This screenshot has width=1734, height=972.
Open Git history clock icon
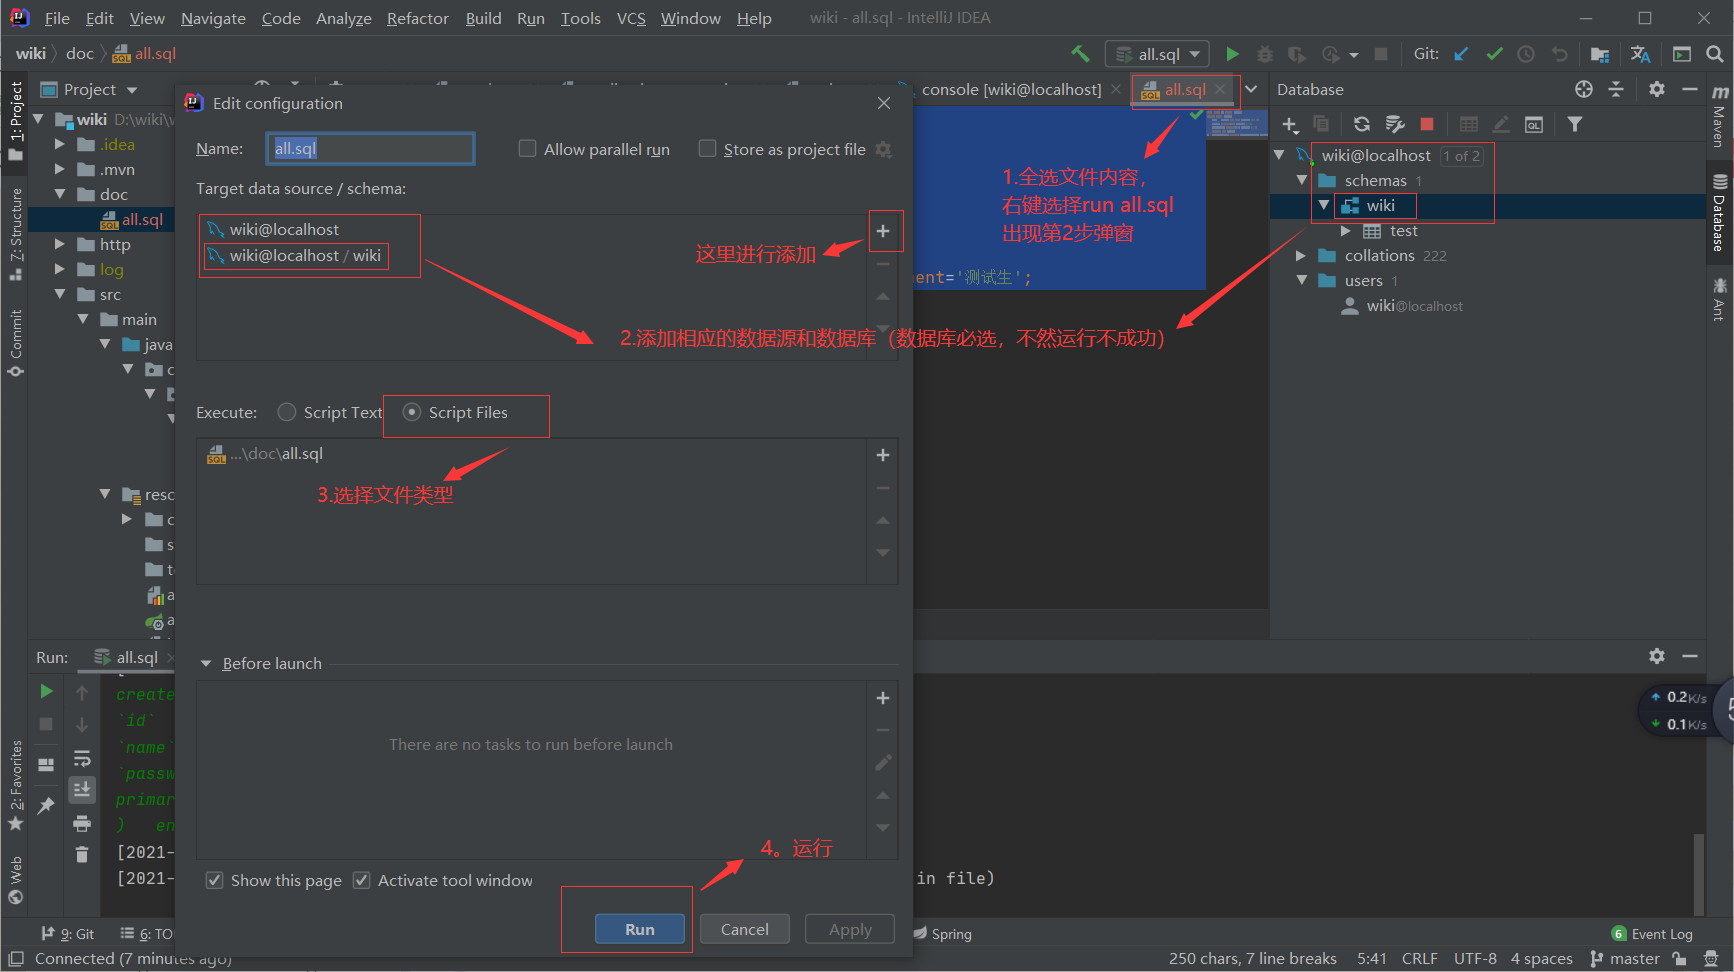coord(1526,54)
